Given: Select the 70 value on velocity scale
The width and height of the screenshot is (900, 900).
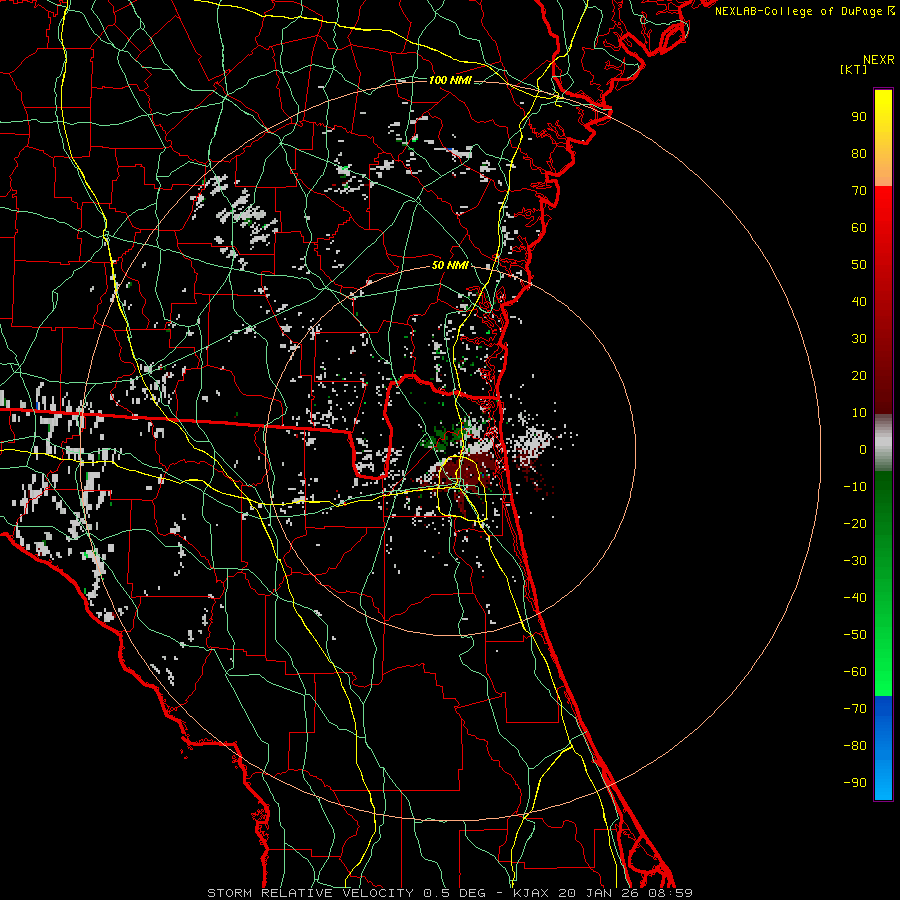Looking at the screenshot, I should click(x=859, y=191).
